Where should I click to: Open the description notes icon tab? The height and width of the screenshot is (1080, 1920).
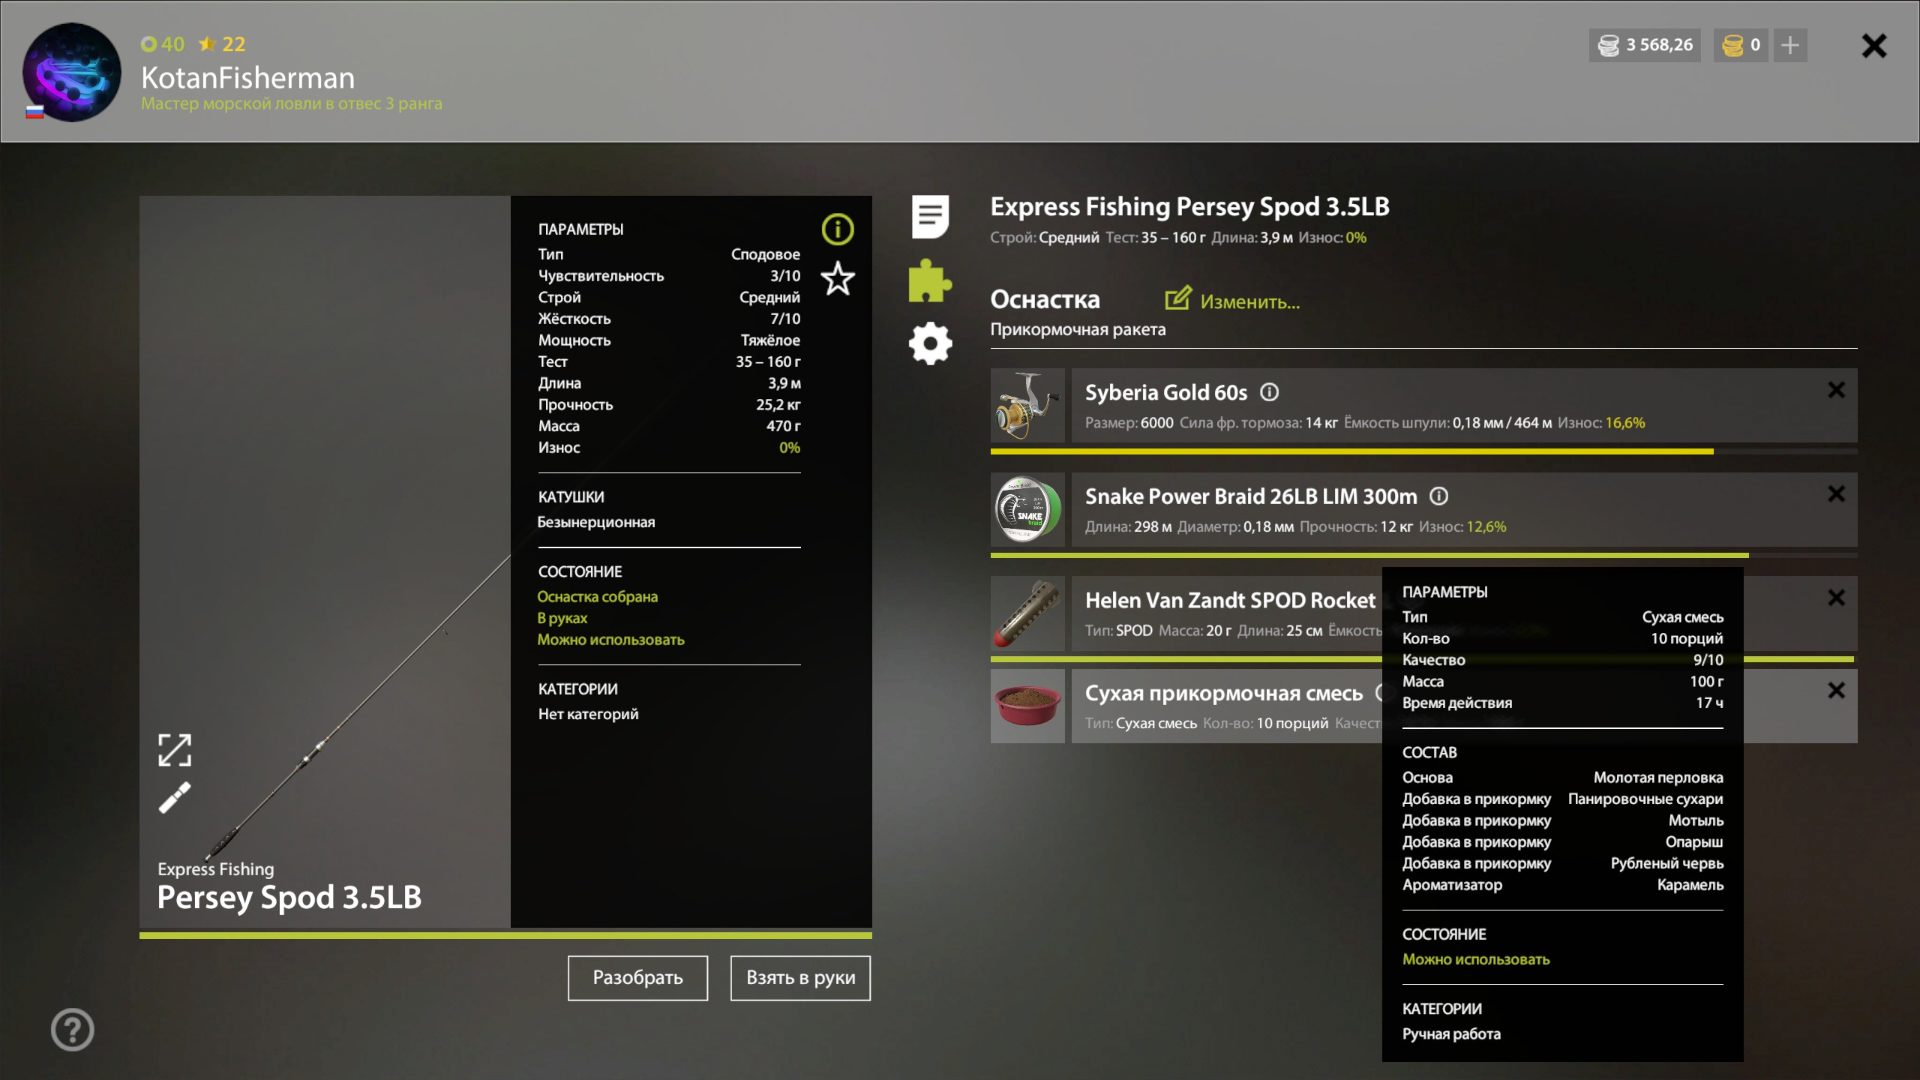click(x=930, y=217)
